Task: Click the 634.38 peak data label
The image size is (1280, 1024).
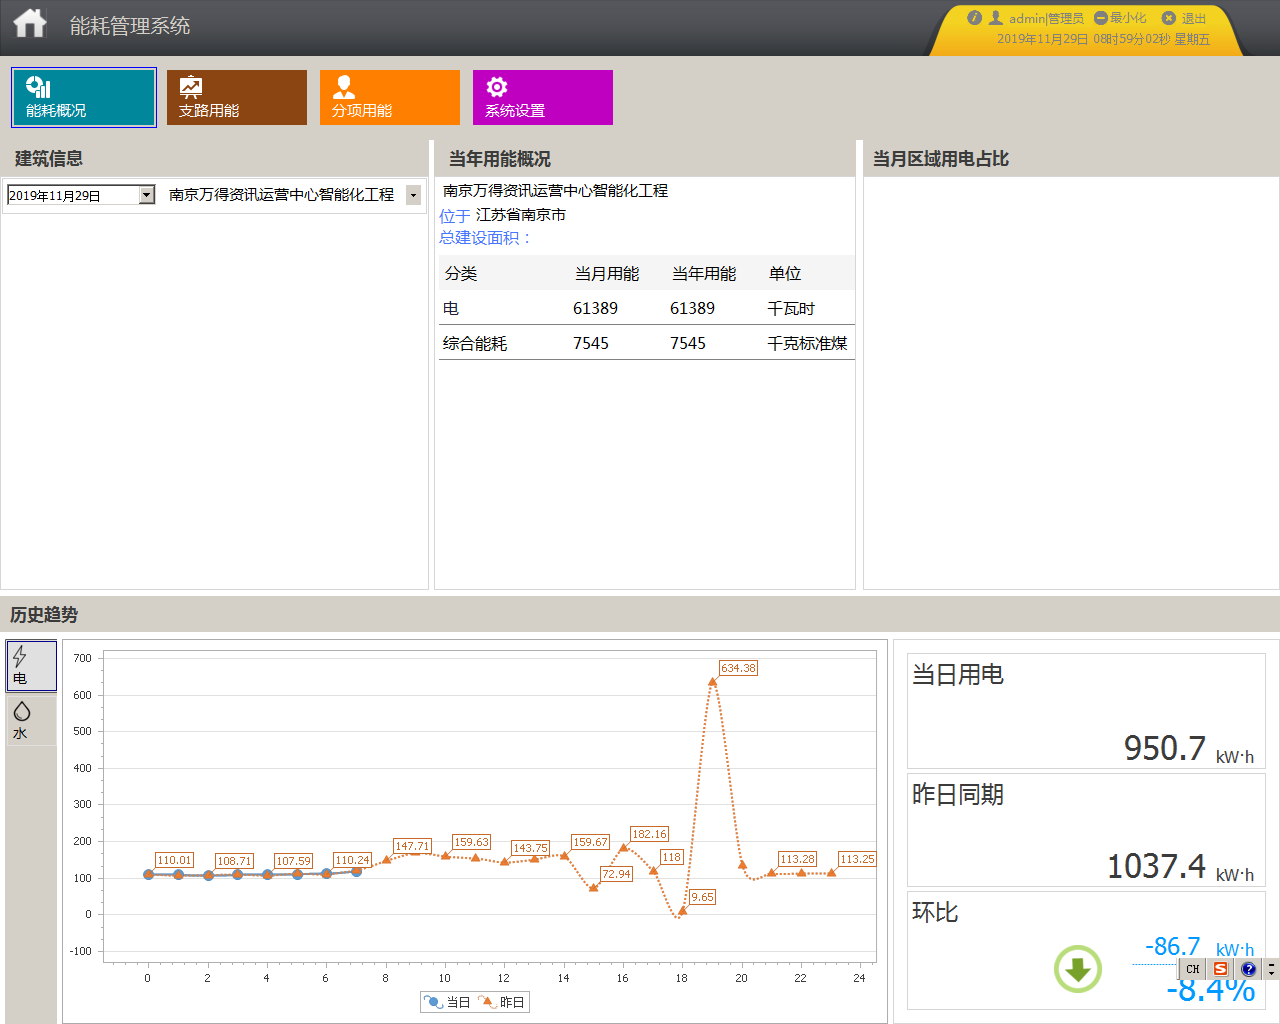Action: [x=738, y=668]
